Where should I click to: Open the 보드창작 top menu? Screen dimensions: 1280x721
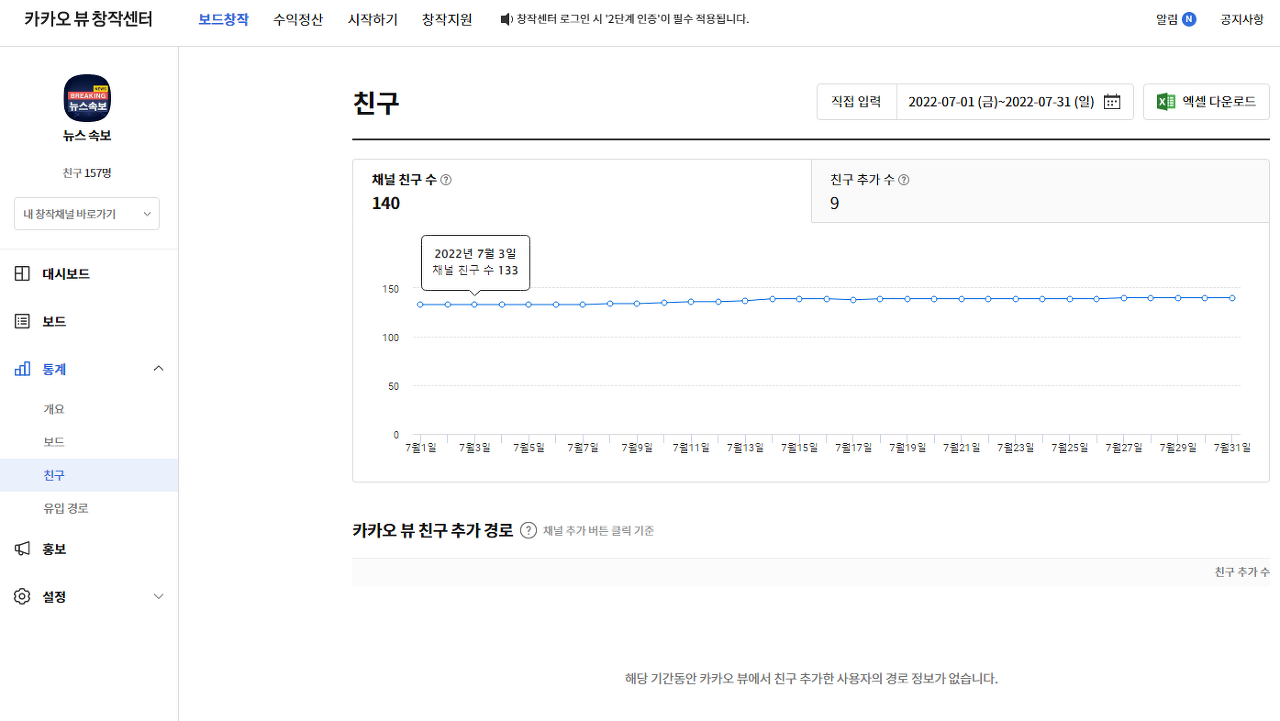(x=223, y=19)
